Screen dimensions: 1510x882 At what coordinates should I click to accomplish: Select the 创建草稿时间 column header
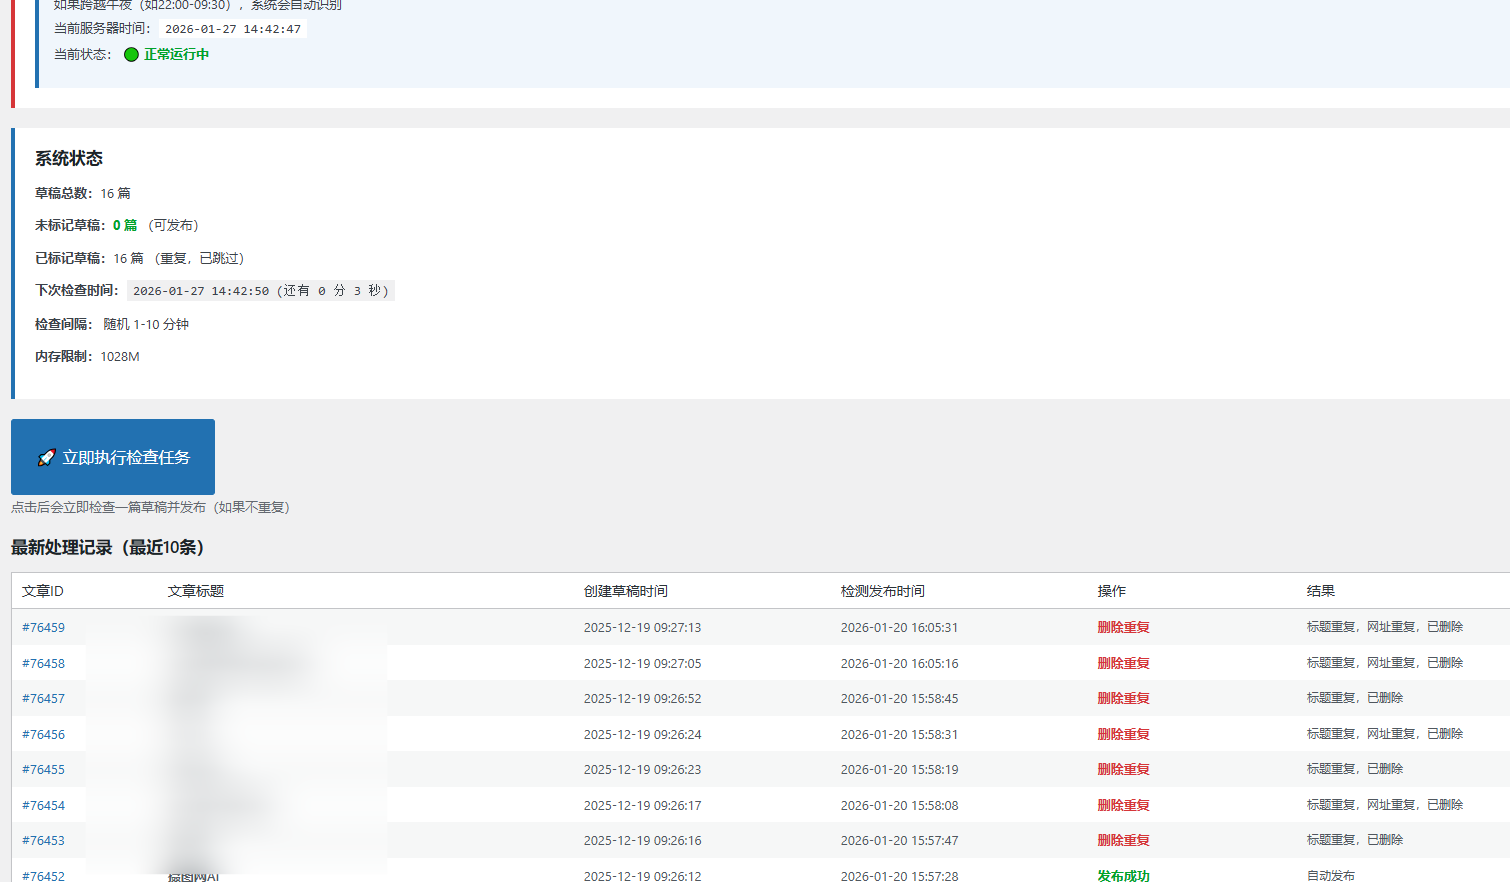click(626, 592)
